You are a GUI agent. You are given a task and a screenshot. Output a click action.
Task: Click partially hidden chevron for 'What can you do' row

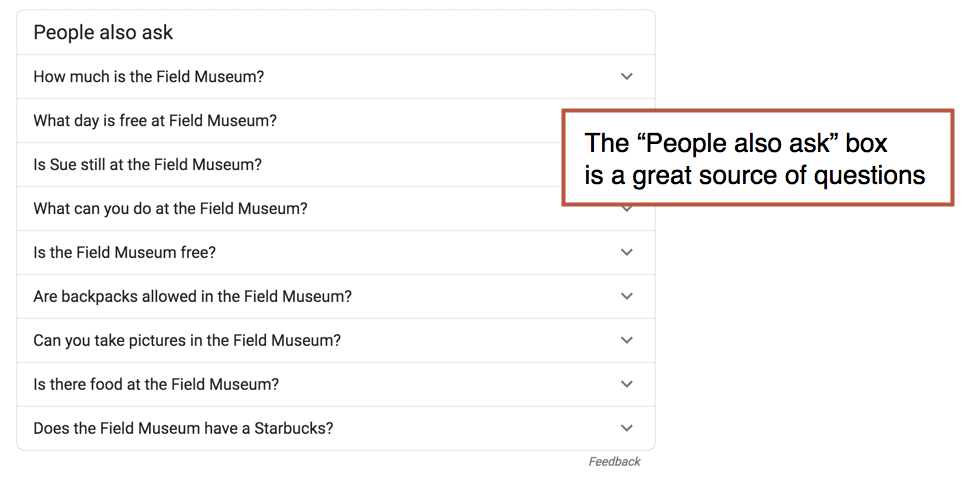point(627,210)
